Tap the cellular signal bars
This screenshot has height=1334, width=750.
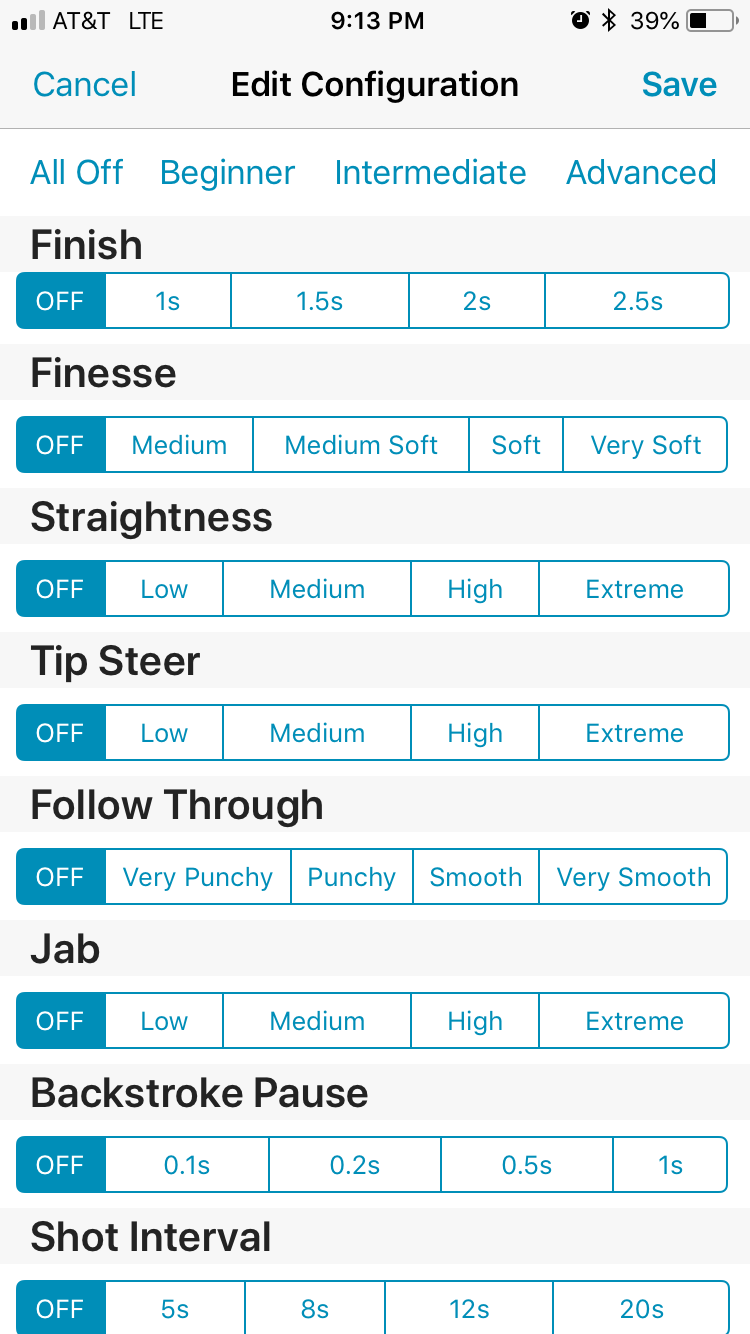[27, 21]
